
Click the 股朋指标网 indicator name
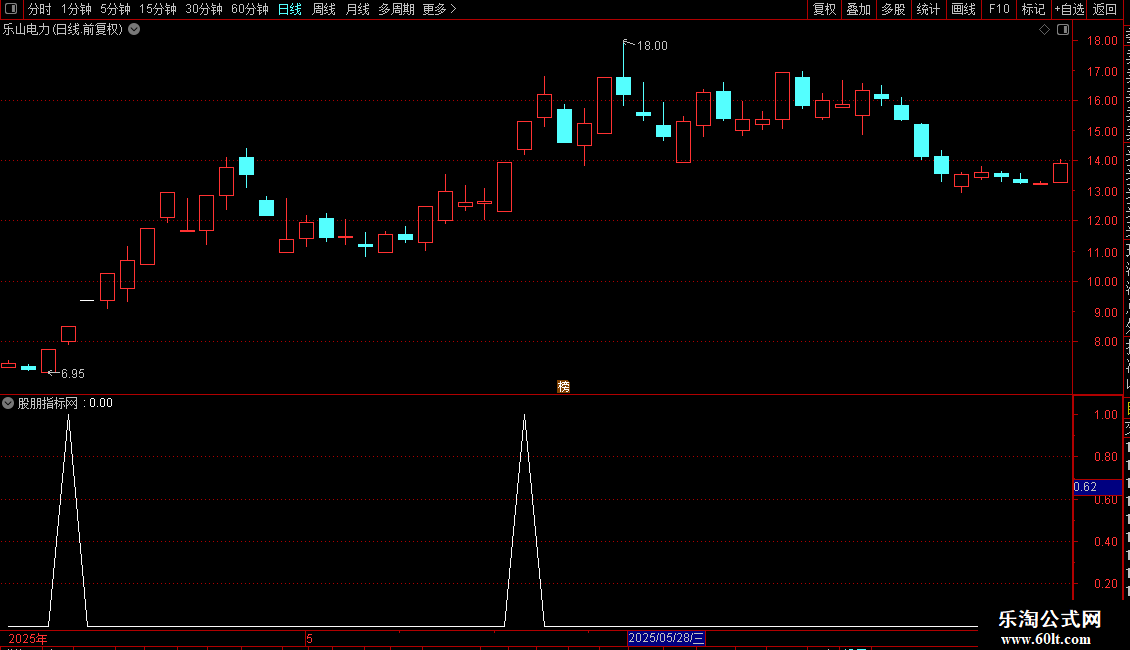coord(48,403)
